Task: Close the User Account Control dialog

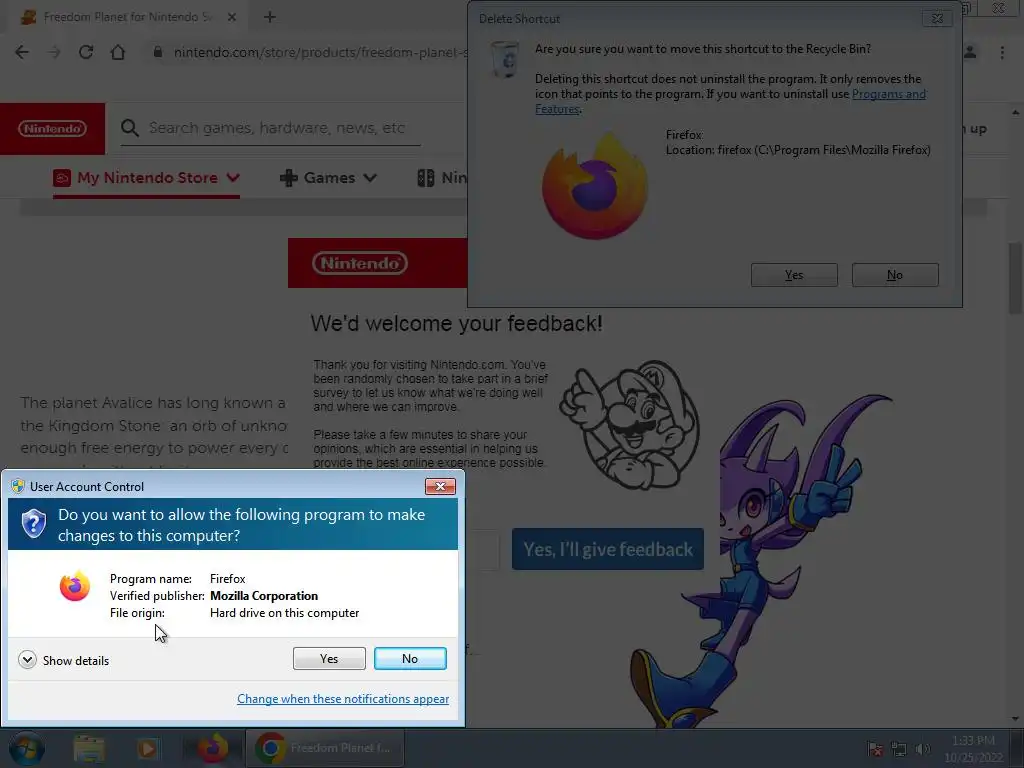Action: (x=440, y=486)
